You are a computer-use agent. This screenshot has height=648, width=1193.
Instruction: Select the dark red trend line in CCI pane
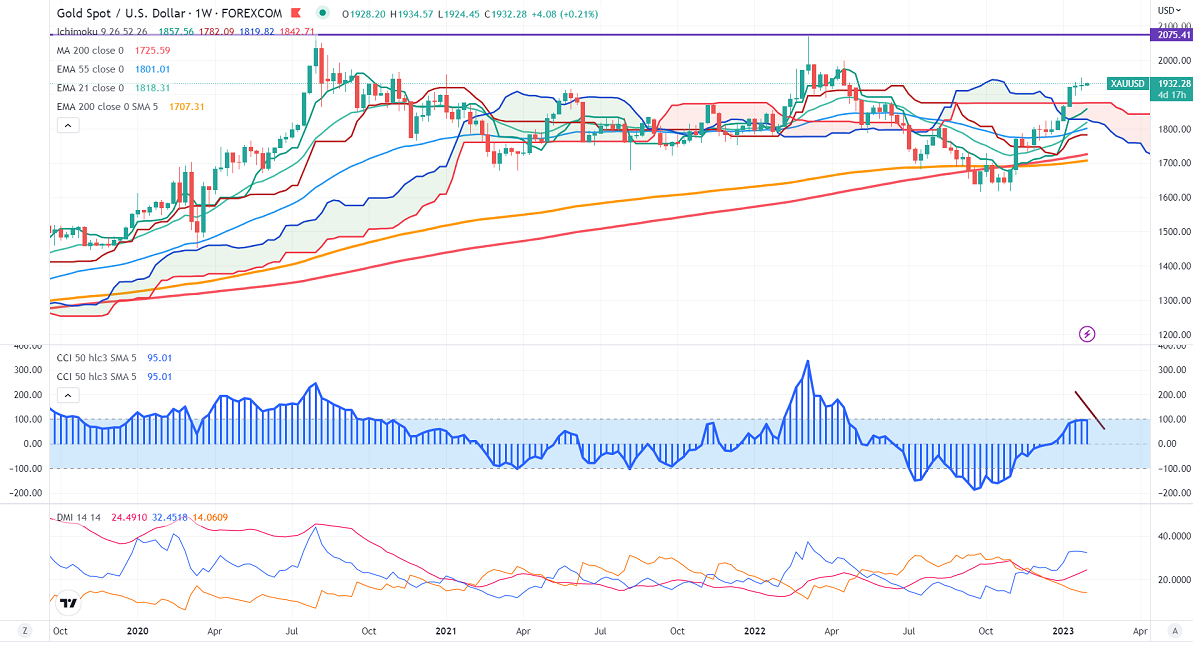(x=1089, y=410)
